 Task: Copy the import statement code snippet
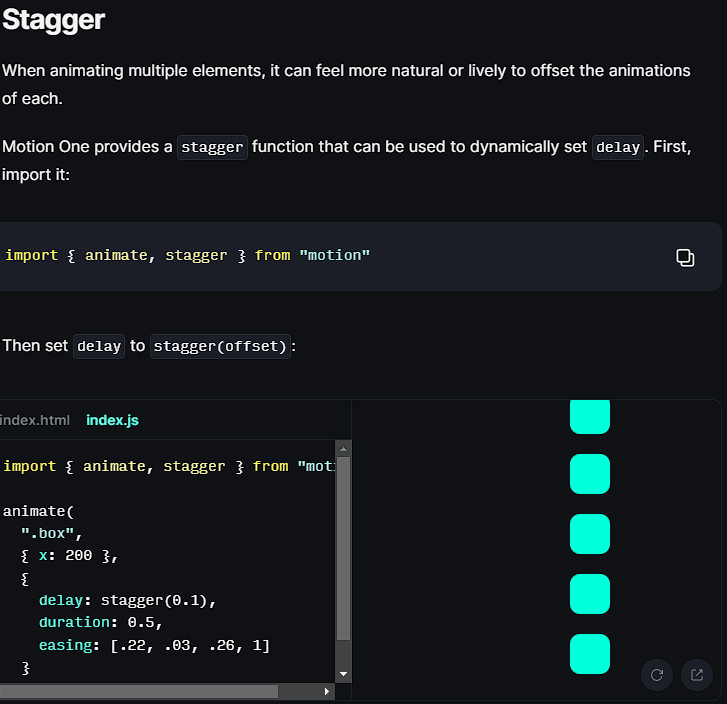point(685,257)
